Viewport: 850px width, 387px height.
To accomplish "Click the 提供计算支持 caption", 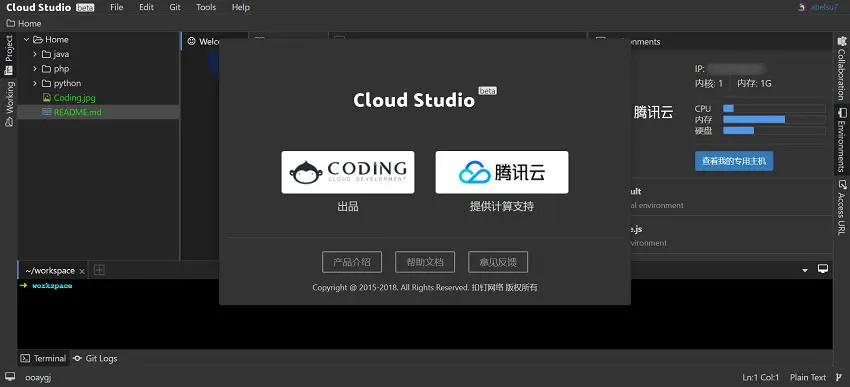I will click(502, 207).
